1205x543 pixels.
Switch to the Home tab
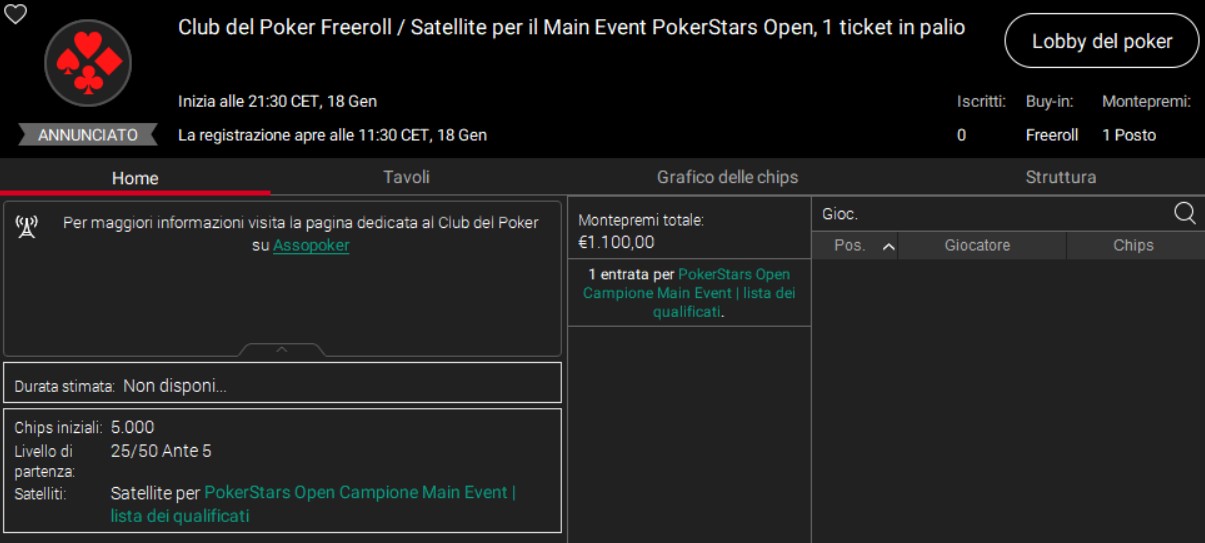click(x=135, y=178)
